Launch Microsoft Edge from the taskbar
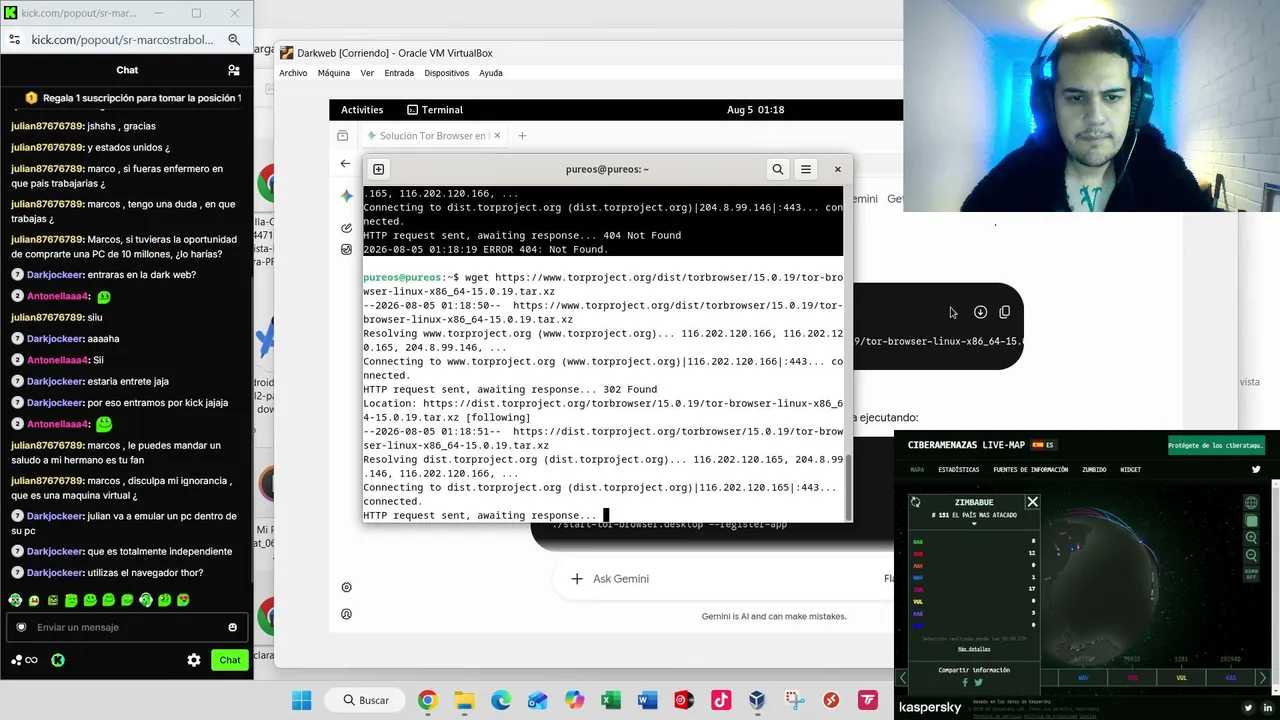This screenshot has height=720, width=1280. coord(501,700)
